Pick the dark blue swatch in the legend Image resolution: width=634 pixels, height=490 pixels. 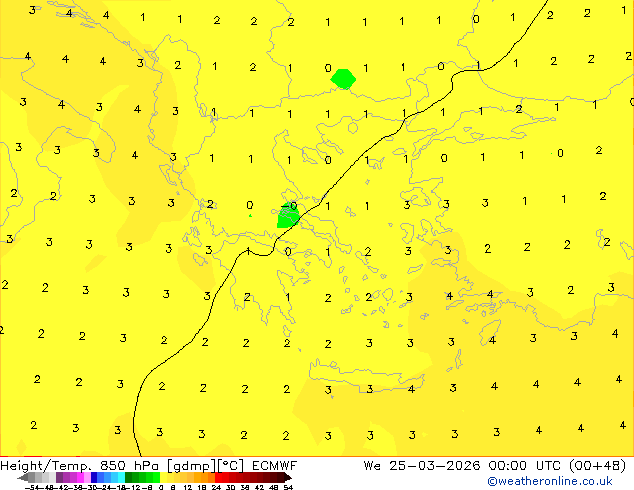[x=94, y=477]
